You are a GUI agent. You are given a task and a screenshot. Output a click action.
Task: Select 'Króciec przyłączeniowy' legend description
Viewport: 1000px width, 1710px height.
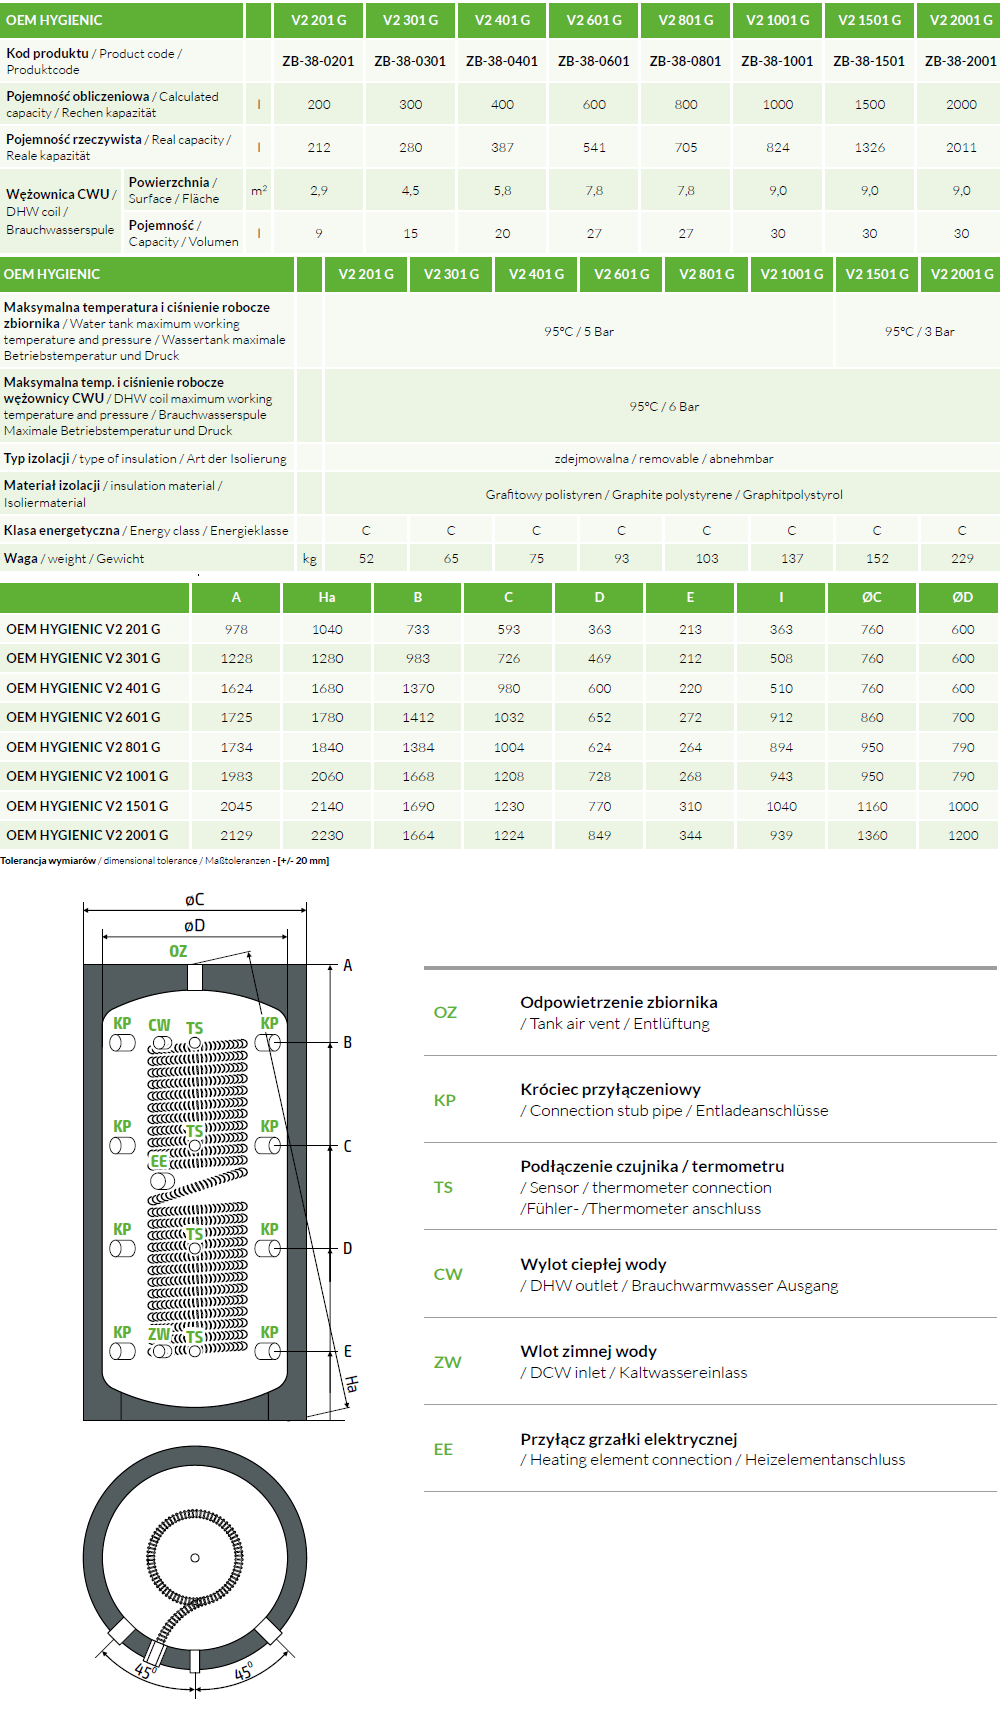(610, 1089)
